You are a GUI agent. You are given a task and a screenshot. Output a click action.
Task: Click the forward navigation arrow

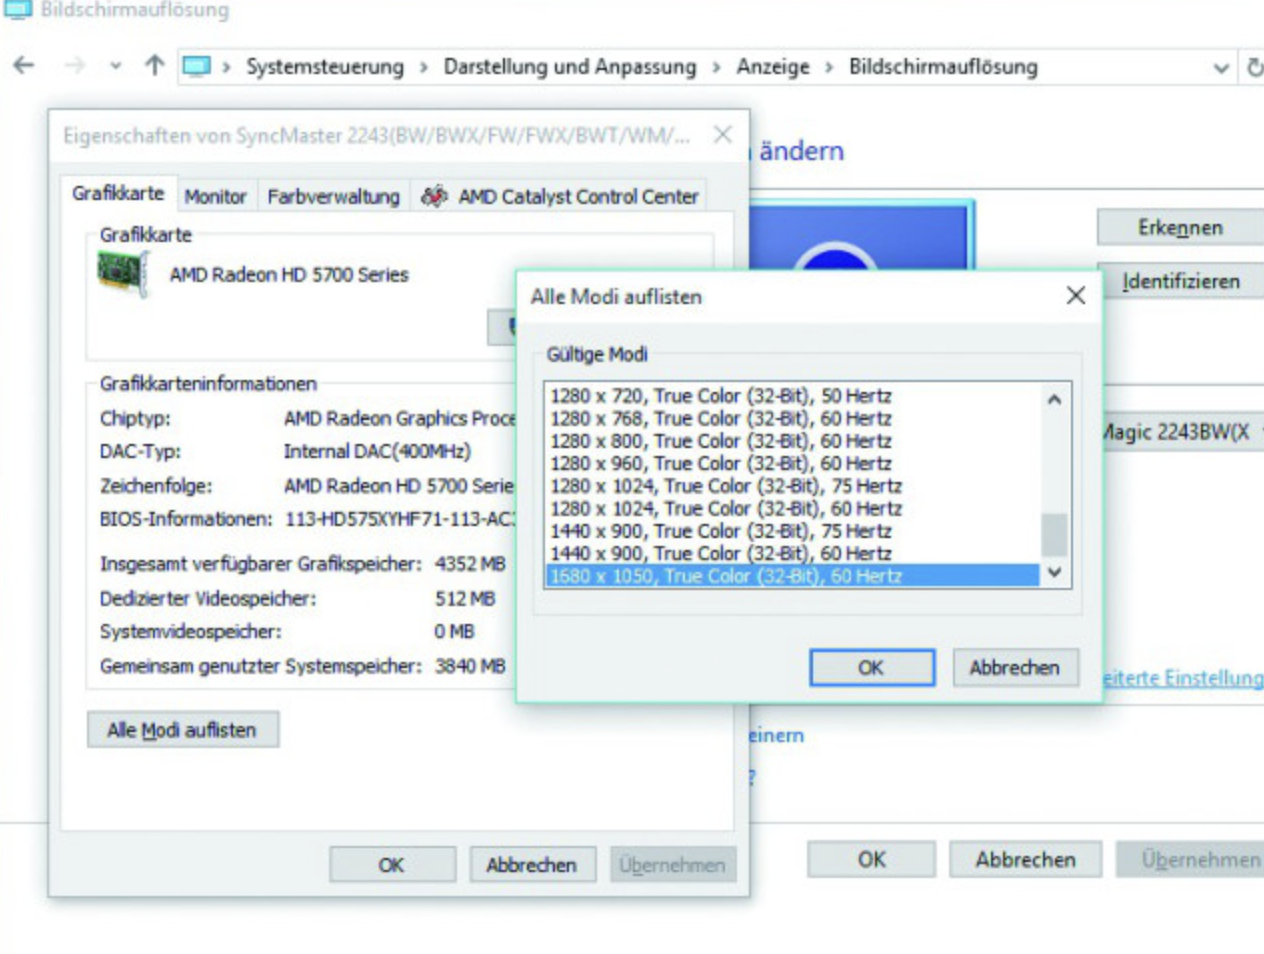tap(74, 66)
